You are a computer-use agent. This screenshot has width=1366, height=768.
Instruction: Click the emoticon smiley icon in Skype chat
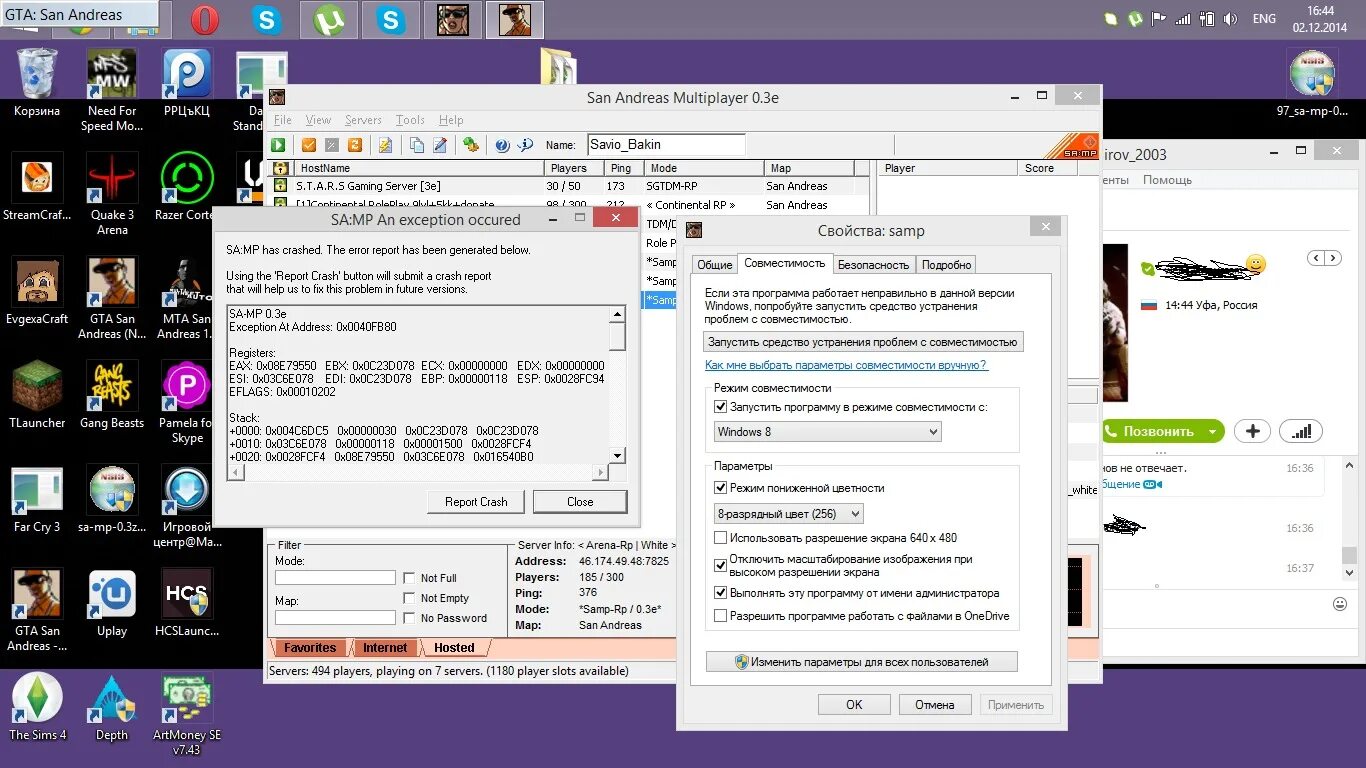(x=1340, y=604)
